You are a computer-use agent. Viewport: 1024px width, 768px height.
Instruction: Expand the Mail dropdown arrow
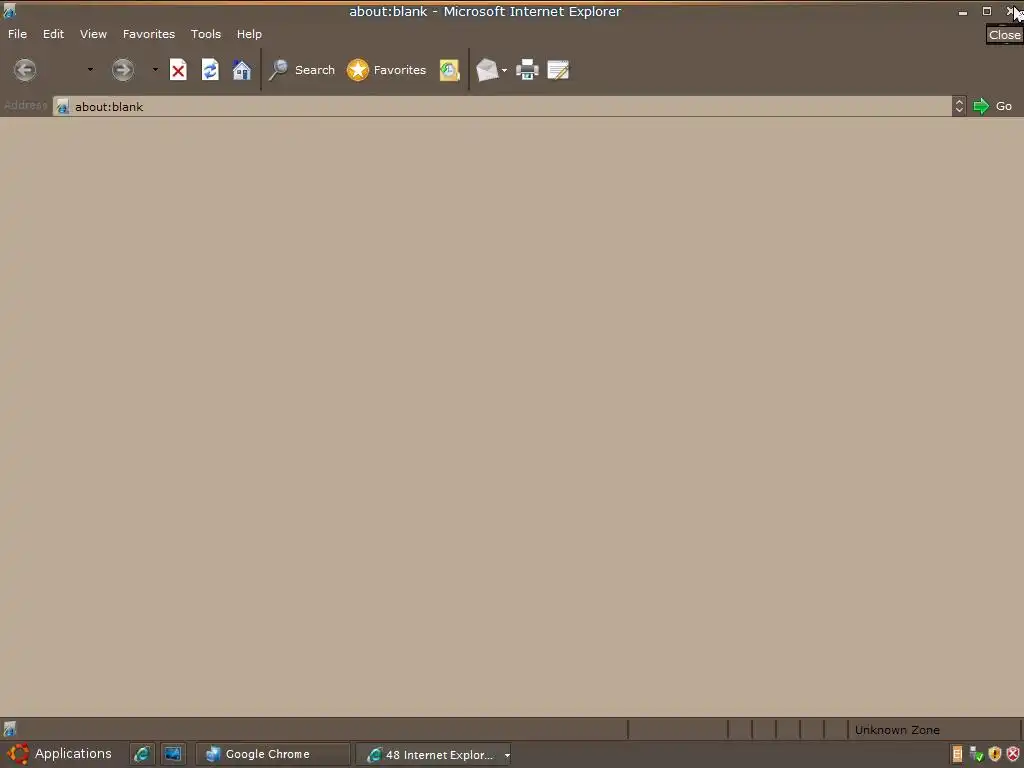(x=504, y=71)
